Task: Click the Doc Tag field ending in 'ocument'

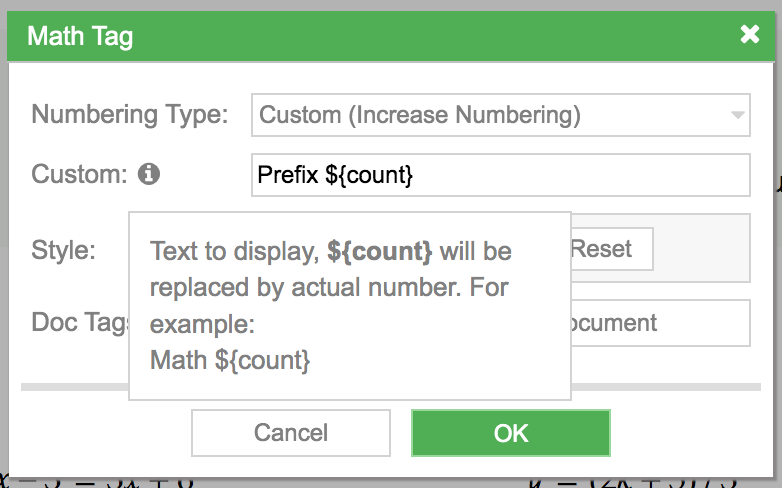Action: click(x=660, y=323)
